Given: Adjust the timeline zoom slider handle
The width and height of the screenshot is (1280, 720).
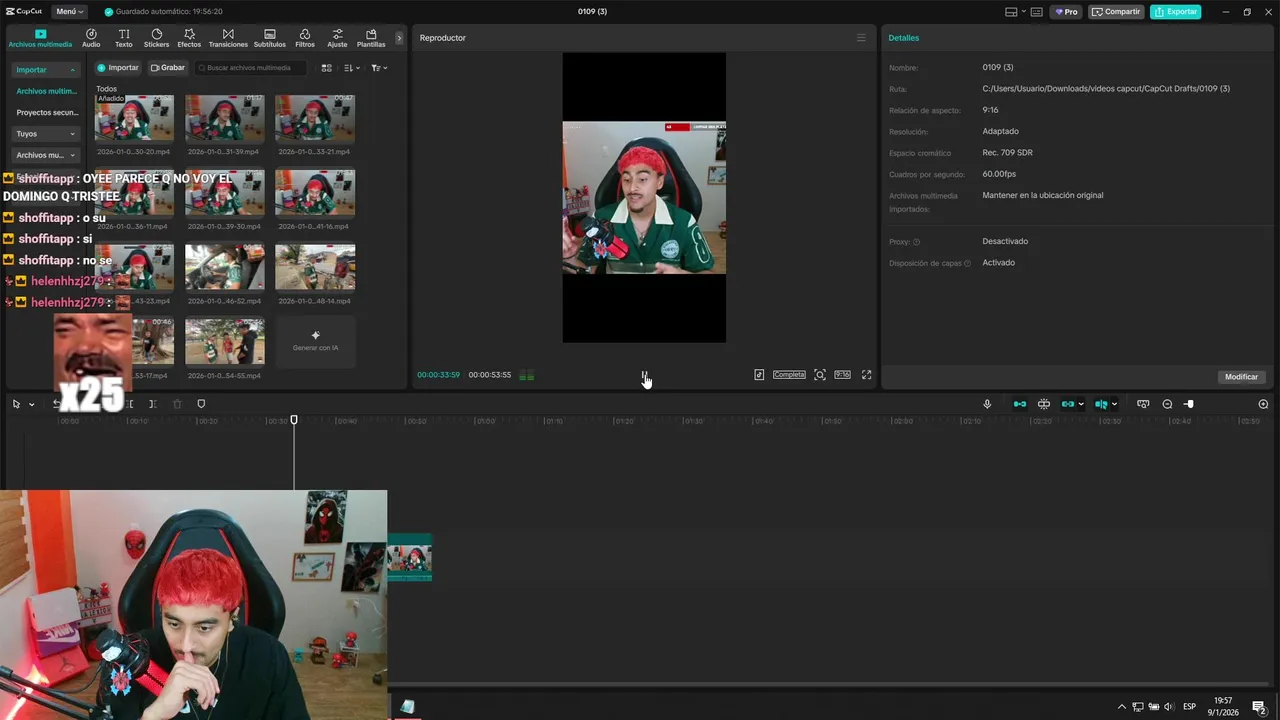Looking at the screenshot, I should click(1188, 404).
